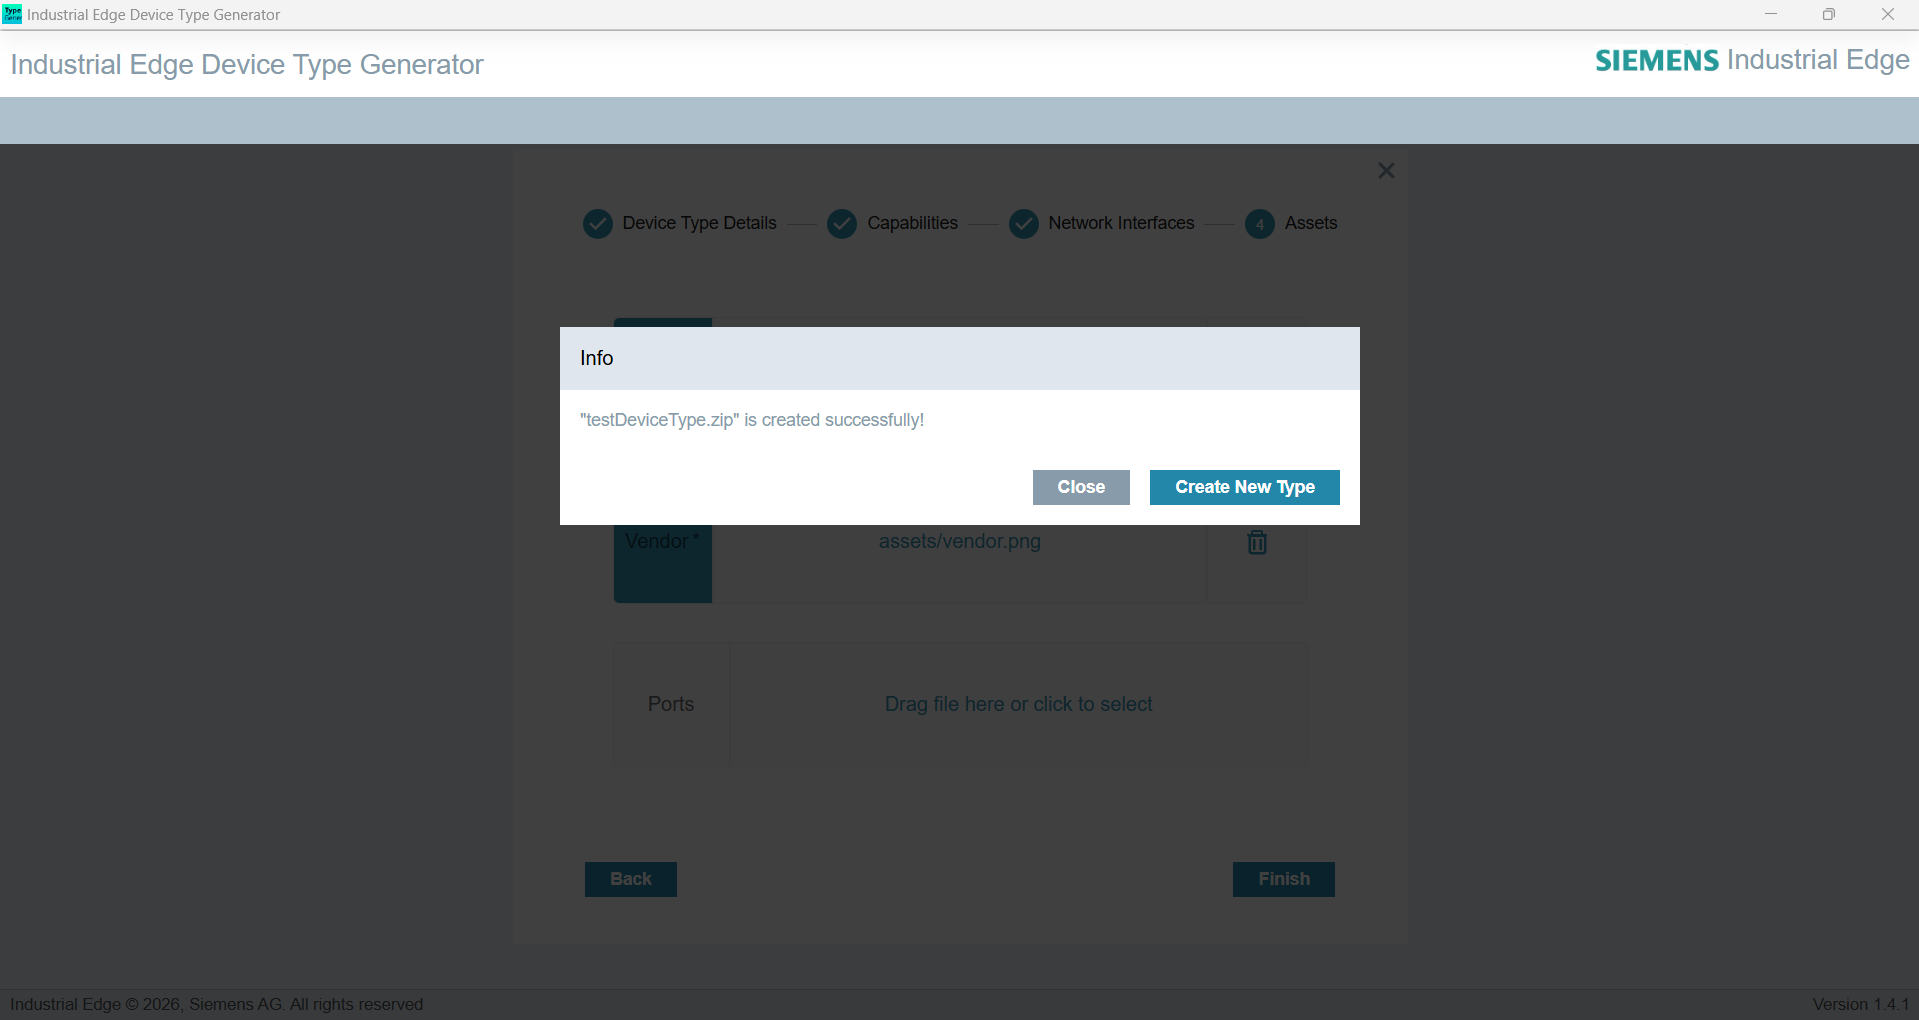Image resolution: width=1919 pixels, height=1020 pixels.
Task: Close the wizard panel with X icon
Action: 1386,171
